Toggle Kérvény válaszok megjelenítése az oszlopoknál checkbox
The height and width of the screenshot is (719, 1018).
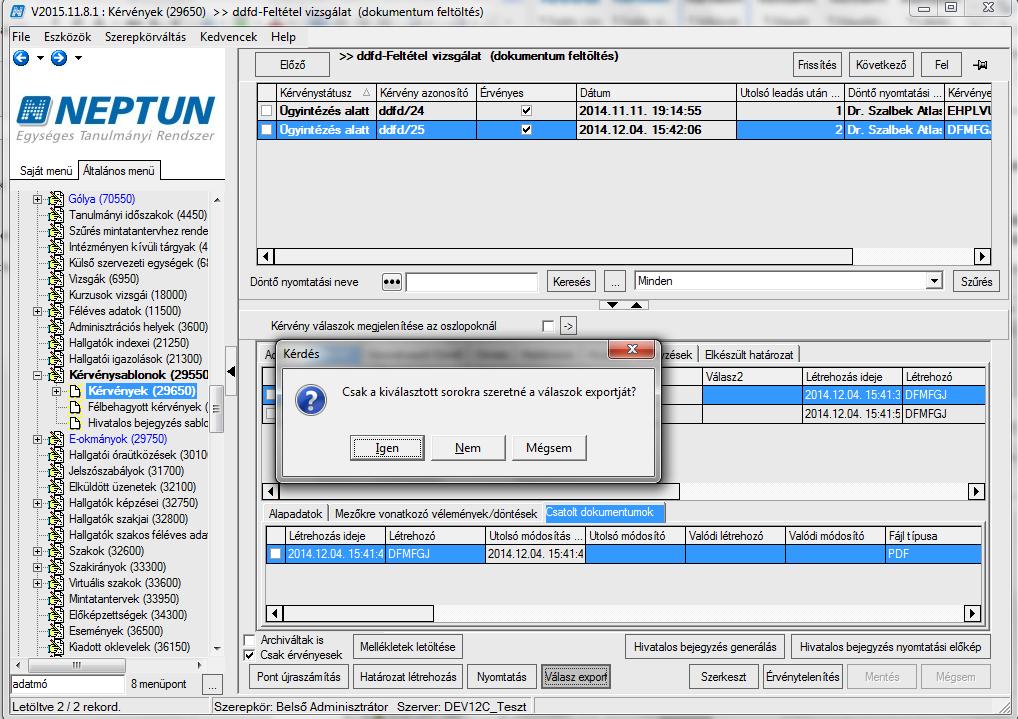click(x=548, y=326)
